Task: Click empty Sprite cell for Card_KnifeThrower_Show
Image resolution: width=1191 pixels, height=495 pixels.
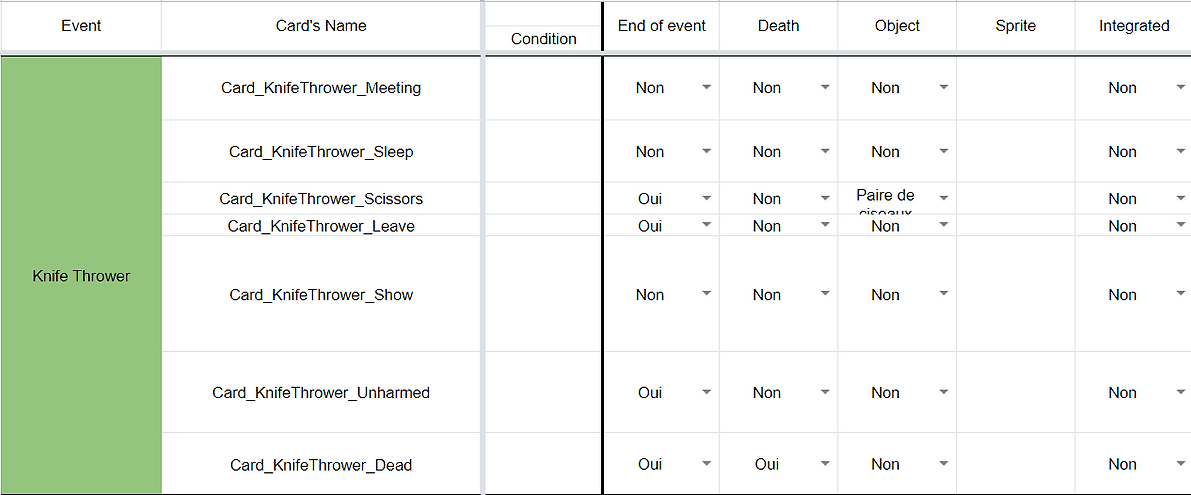Action: [1016, 294]
